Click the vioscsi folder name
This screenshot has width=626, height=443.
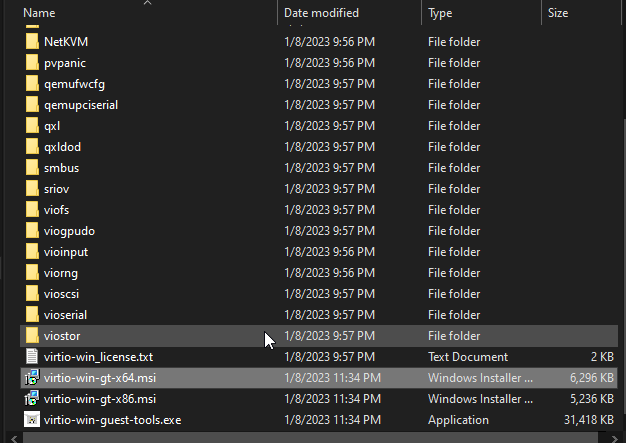pos(61,294)
